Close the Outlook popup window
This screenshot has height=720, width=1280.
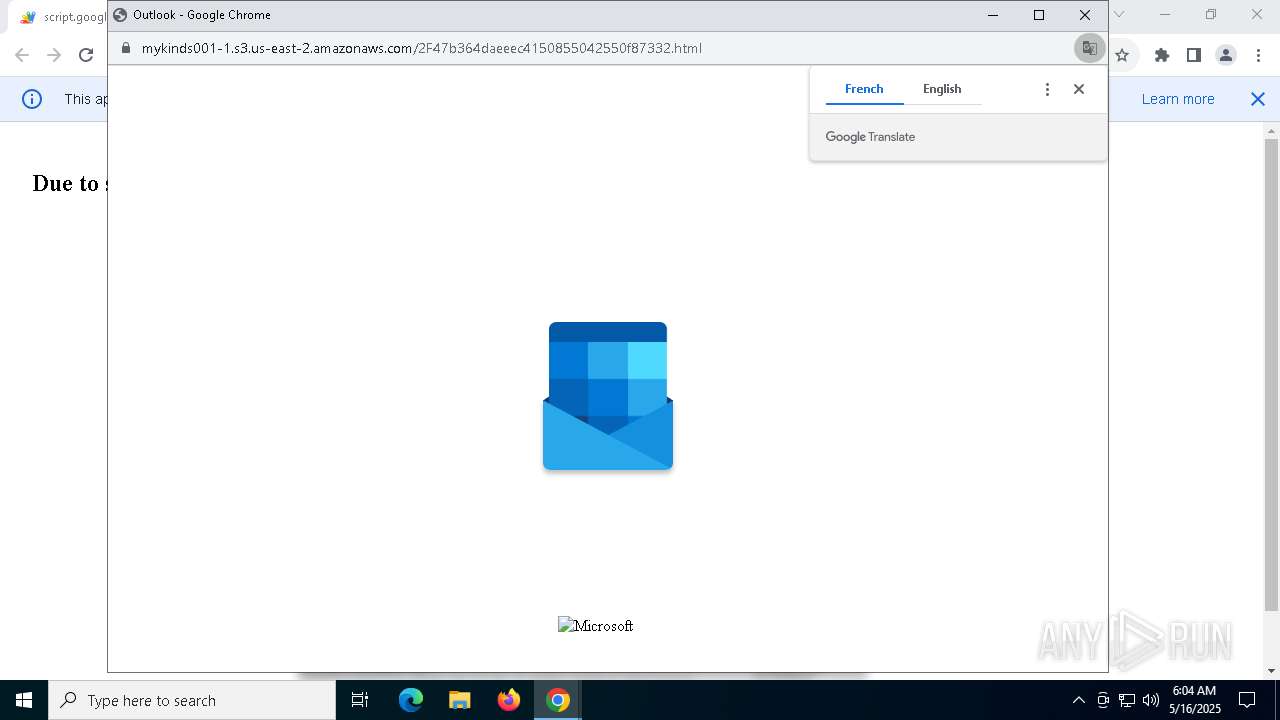pyautogui.click(x=1085, y=15)
